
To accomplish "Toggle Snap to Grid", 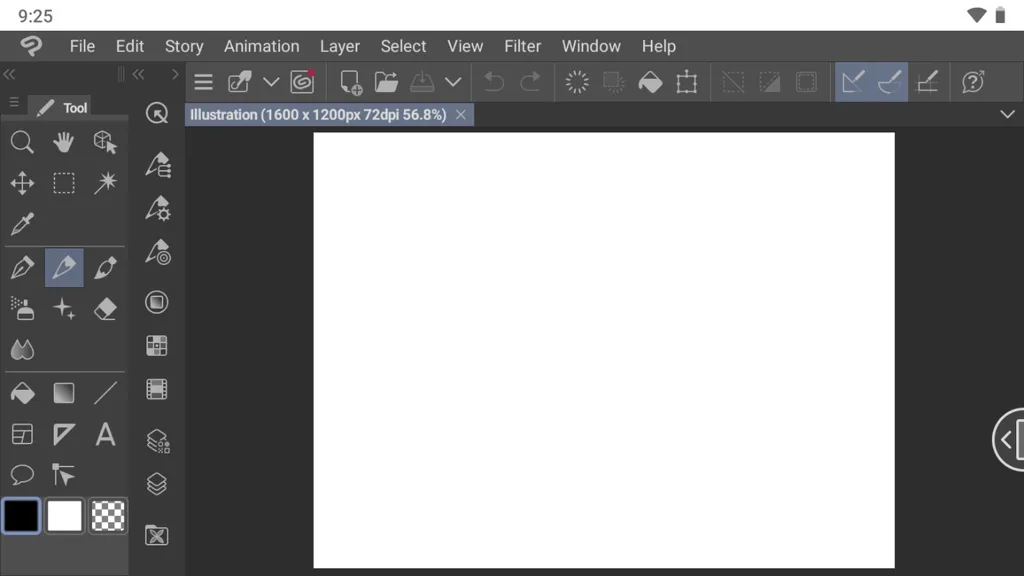I will tap(927, 82).
